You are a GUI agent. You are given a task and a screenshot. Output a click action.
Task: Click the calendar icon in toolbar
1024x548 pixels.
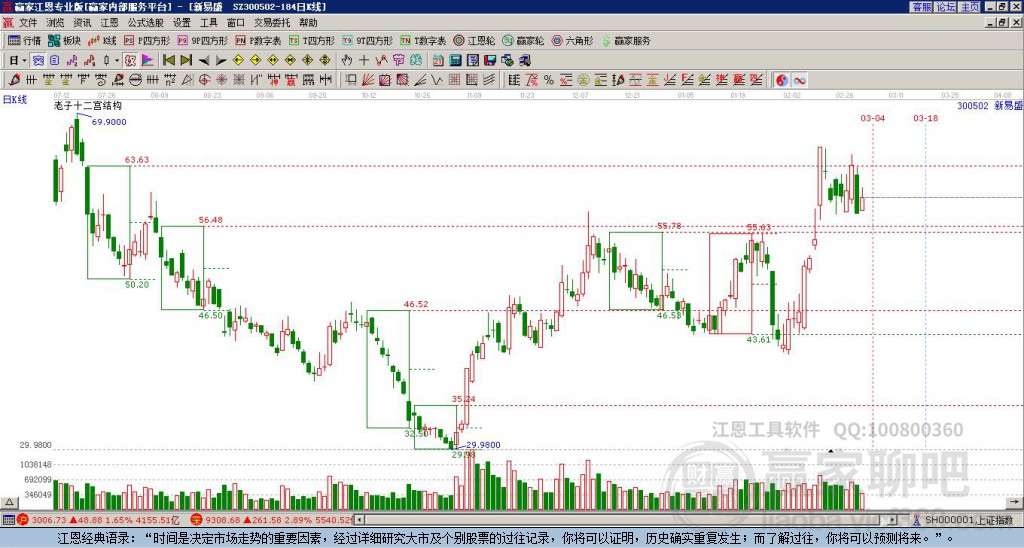pyautogui.click(x=438, y=61)
